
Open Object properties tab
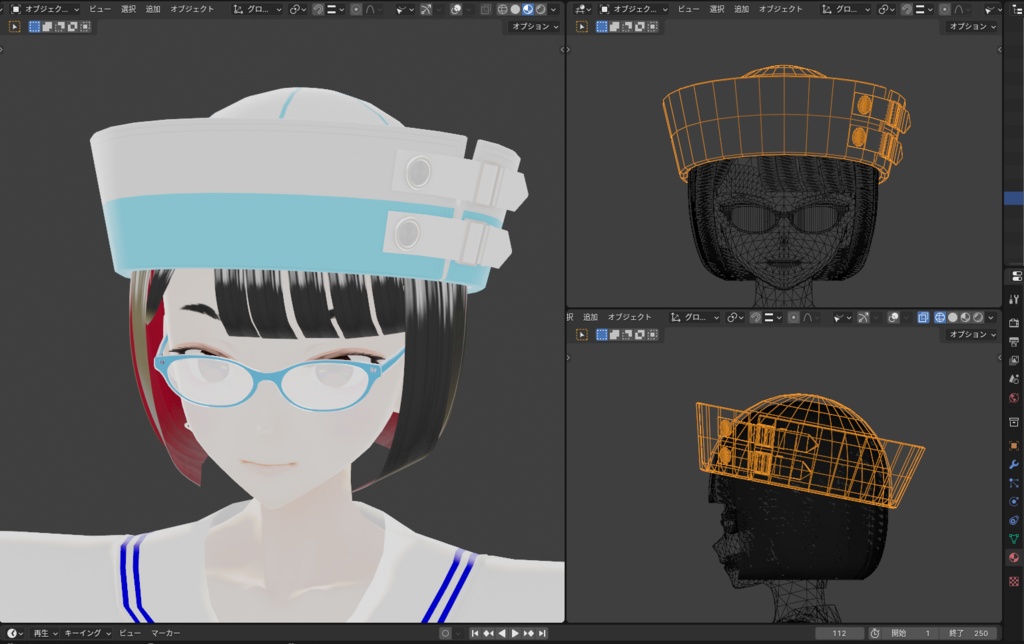click(1014, 446)
